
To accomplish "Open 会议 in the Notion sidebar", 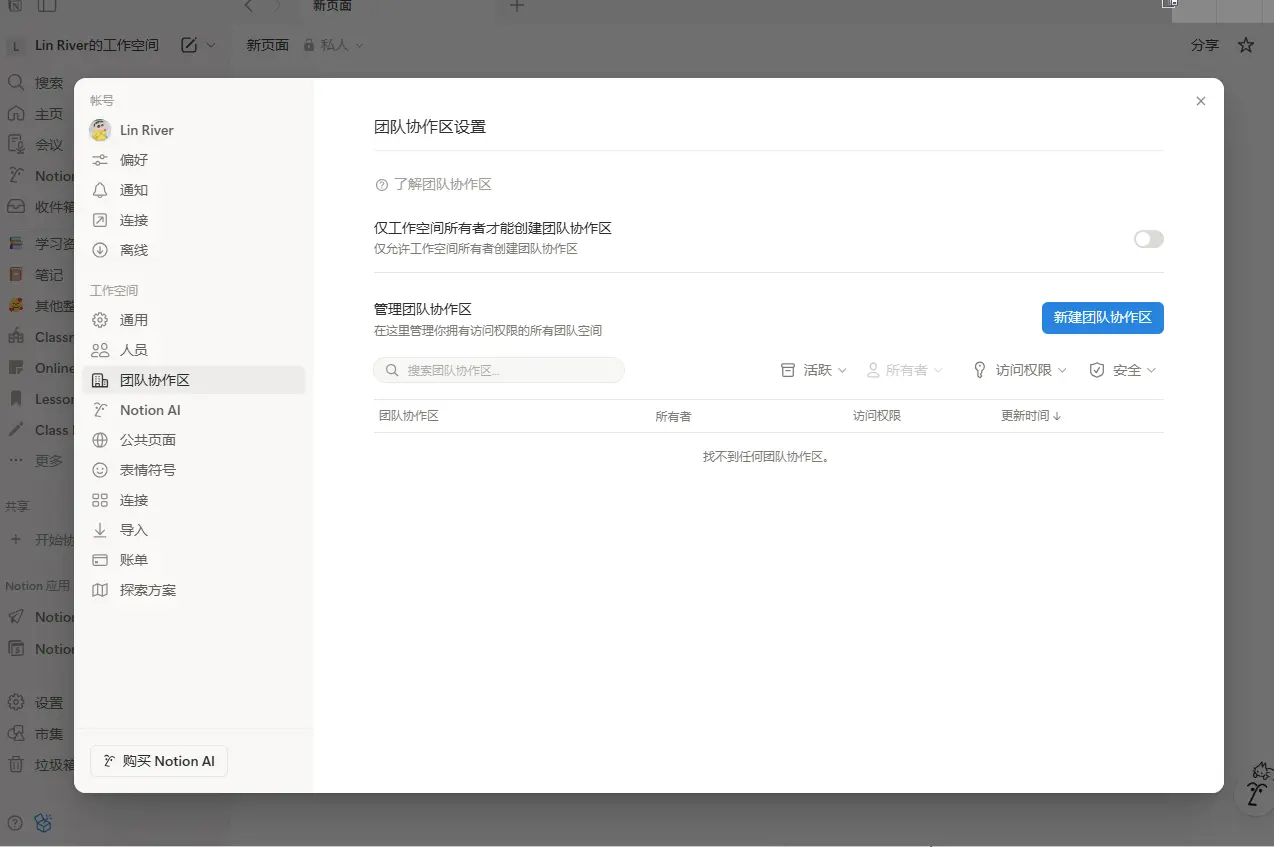I will point(37,145).
